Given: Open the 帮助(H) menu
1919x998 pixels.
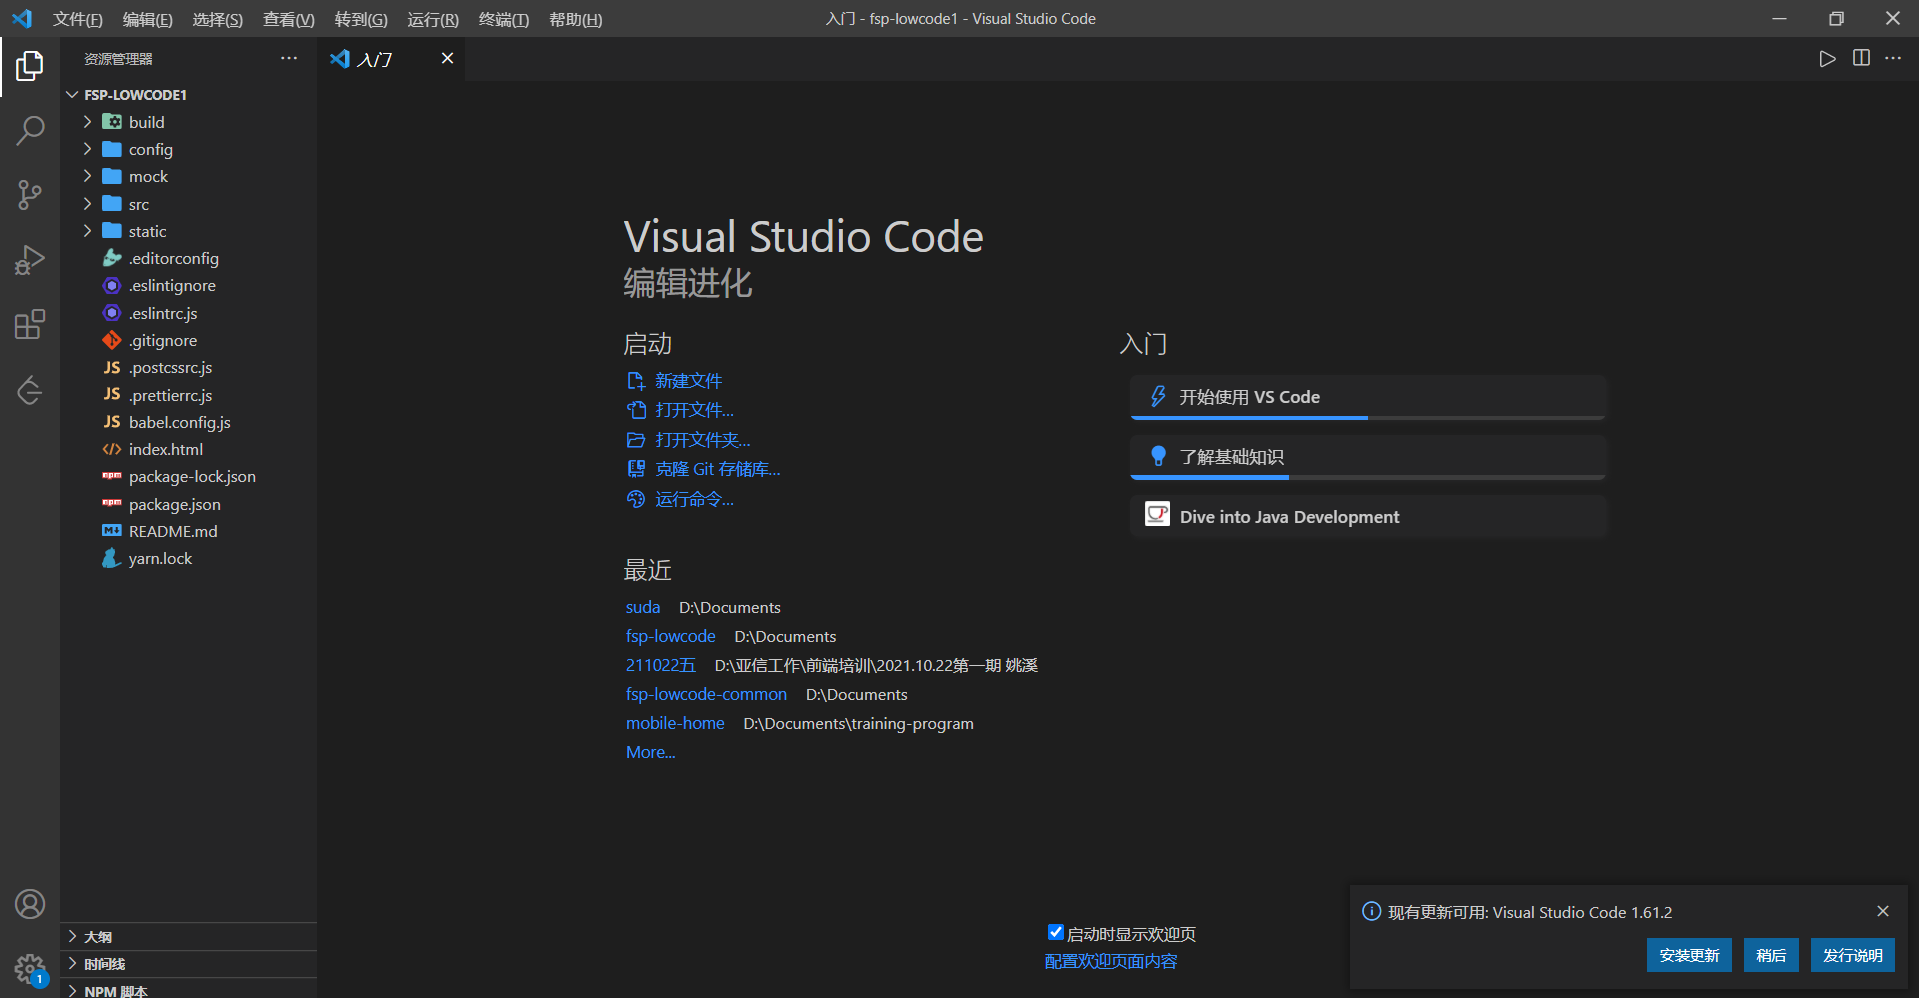Looking at the screenshot, I should [x=576, y=19].
